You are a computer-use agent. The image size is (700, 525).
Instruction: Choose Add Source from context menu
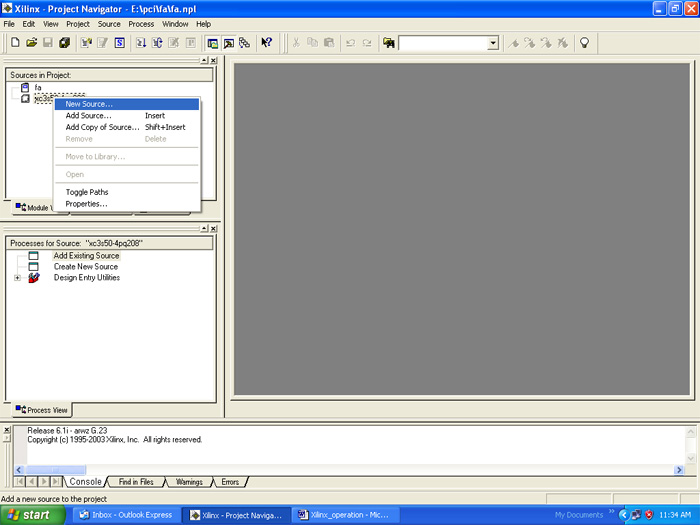(127, 116)
